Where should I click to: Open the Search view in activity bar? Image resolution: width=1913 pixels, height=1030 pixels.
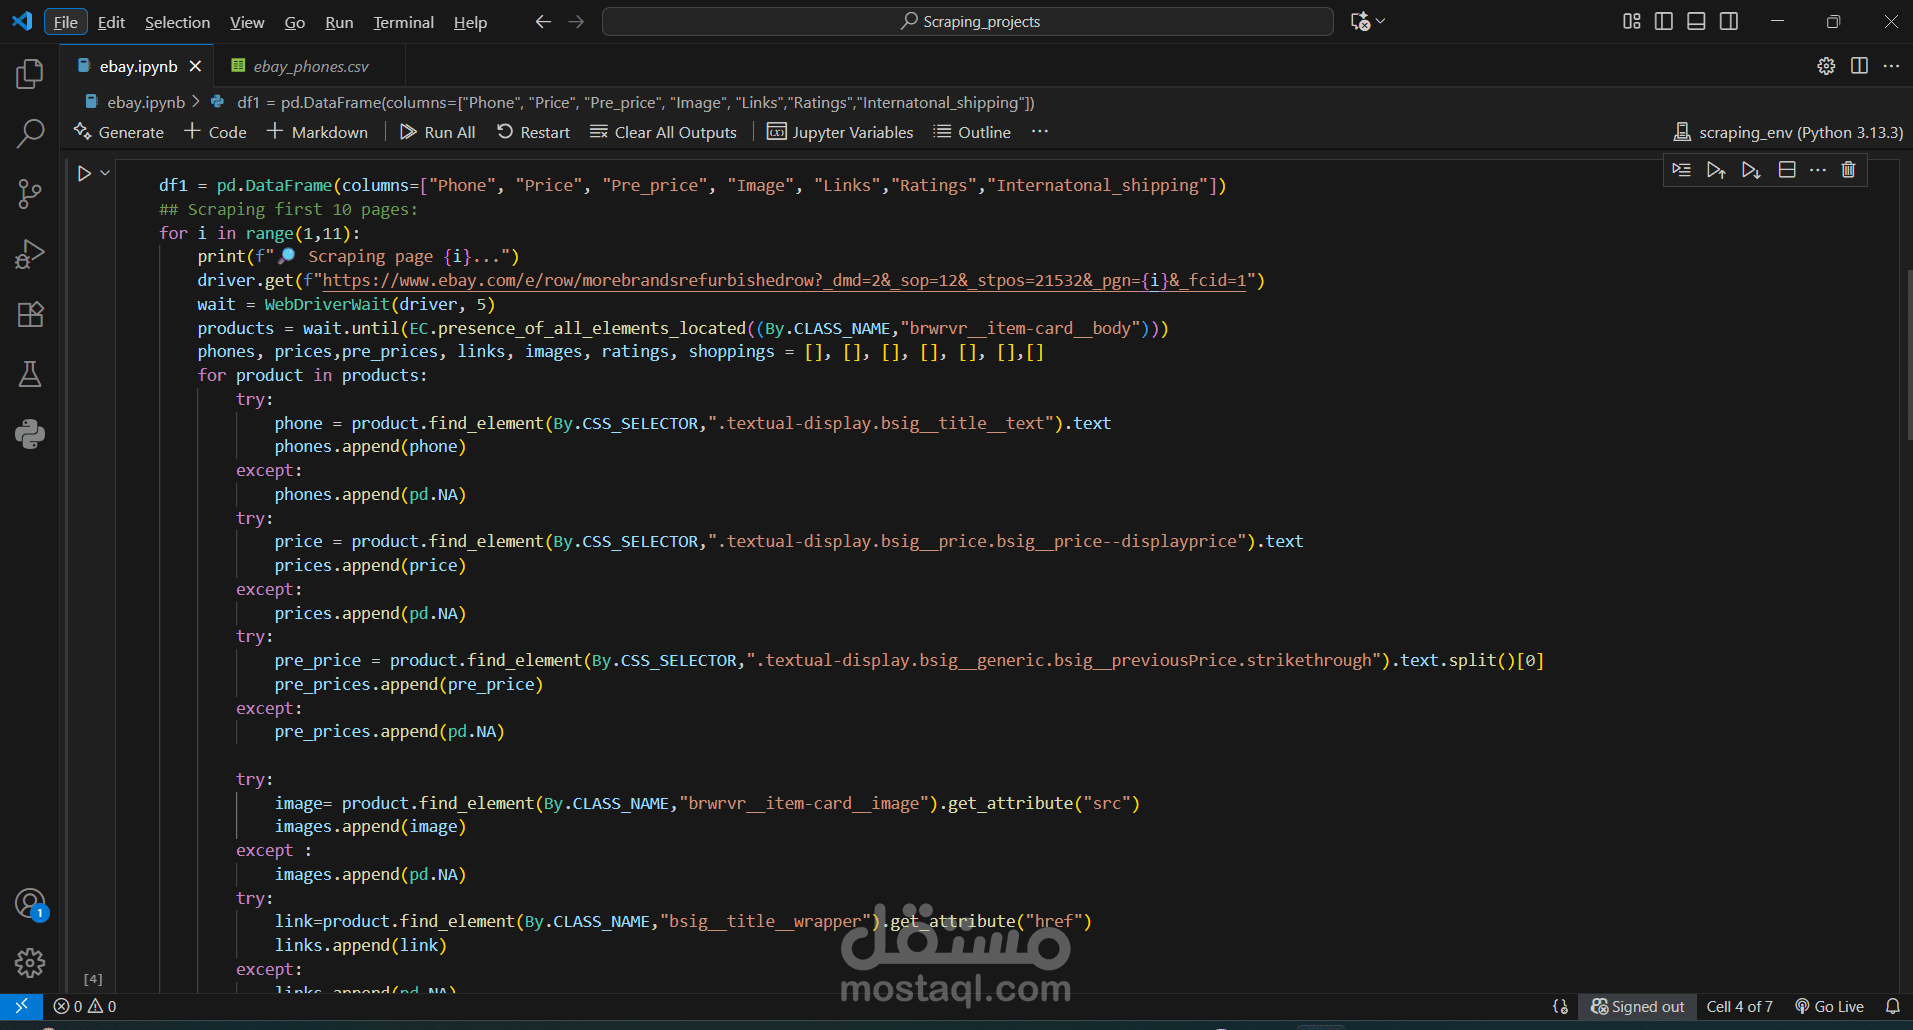30,133
